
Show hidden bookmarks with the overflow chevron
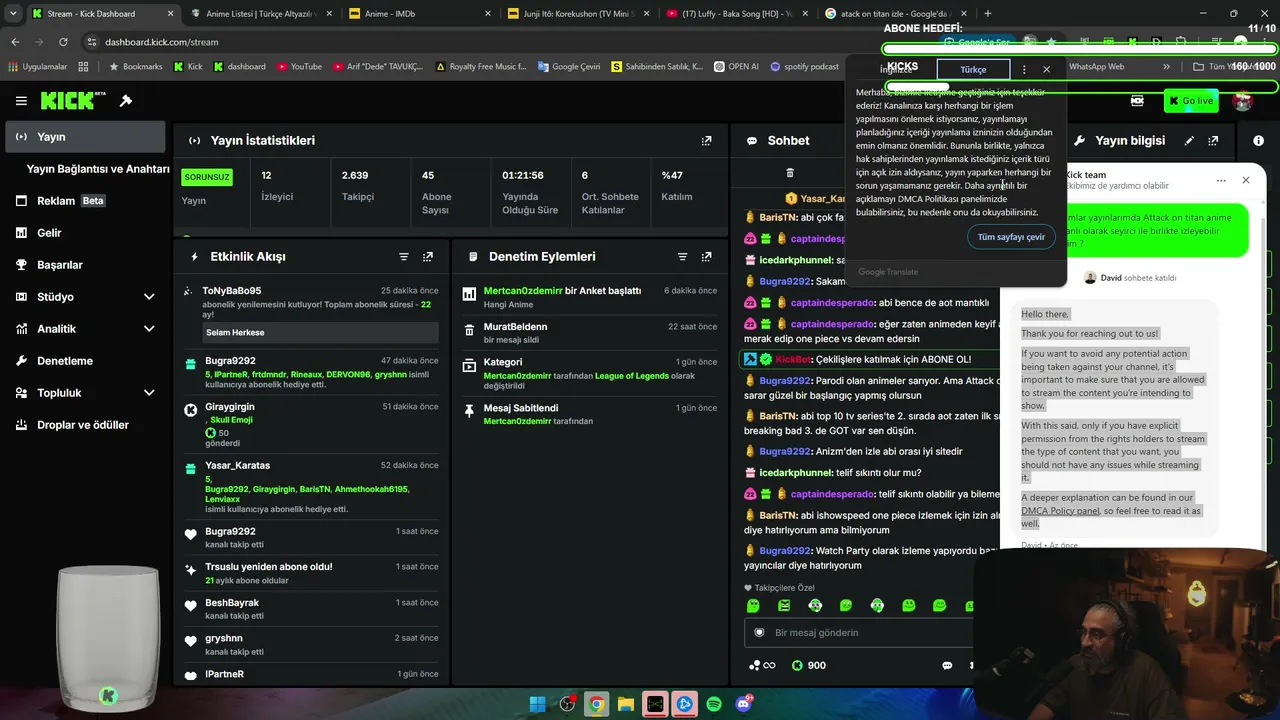pyautogui.click(x=1166, y=67)
